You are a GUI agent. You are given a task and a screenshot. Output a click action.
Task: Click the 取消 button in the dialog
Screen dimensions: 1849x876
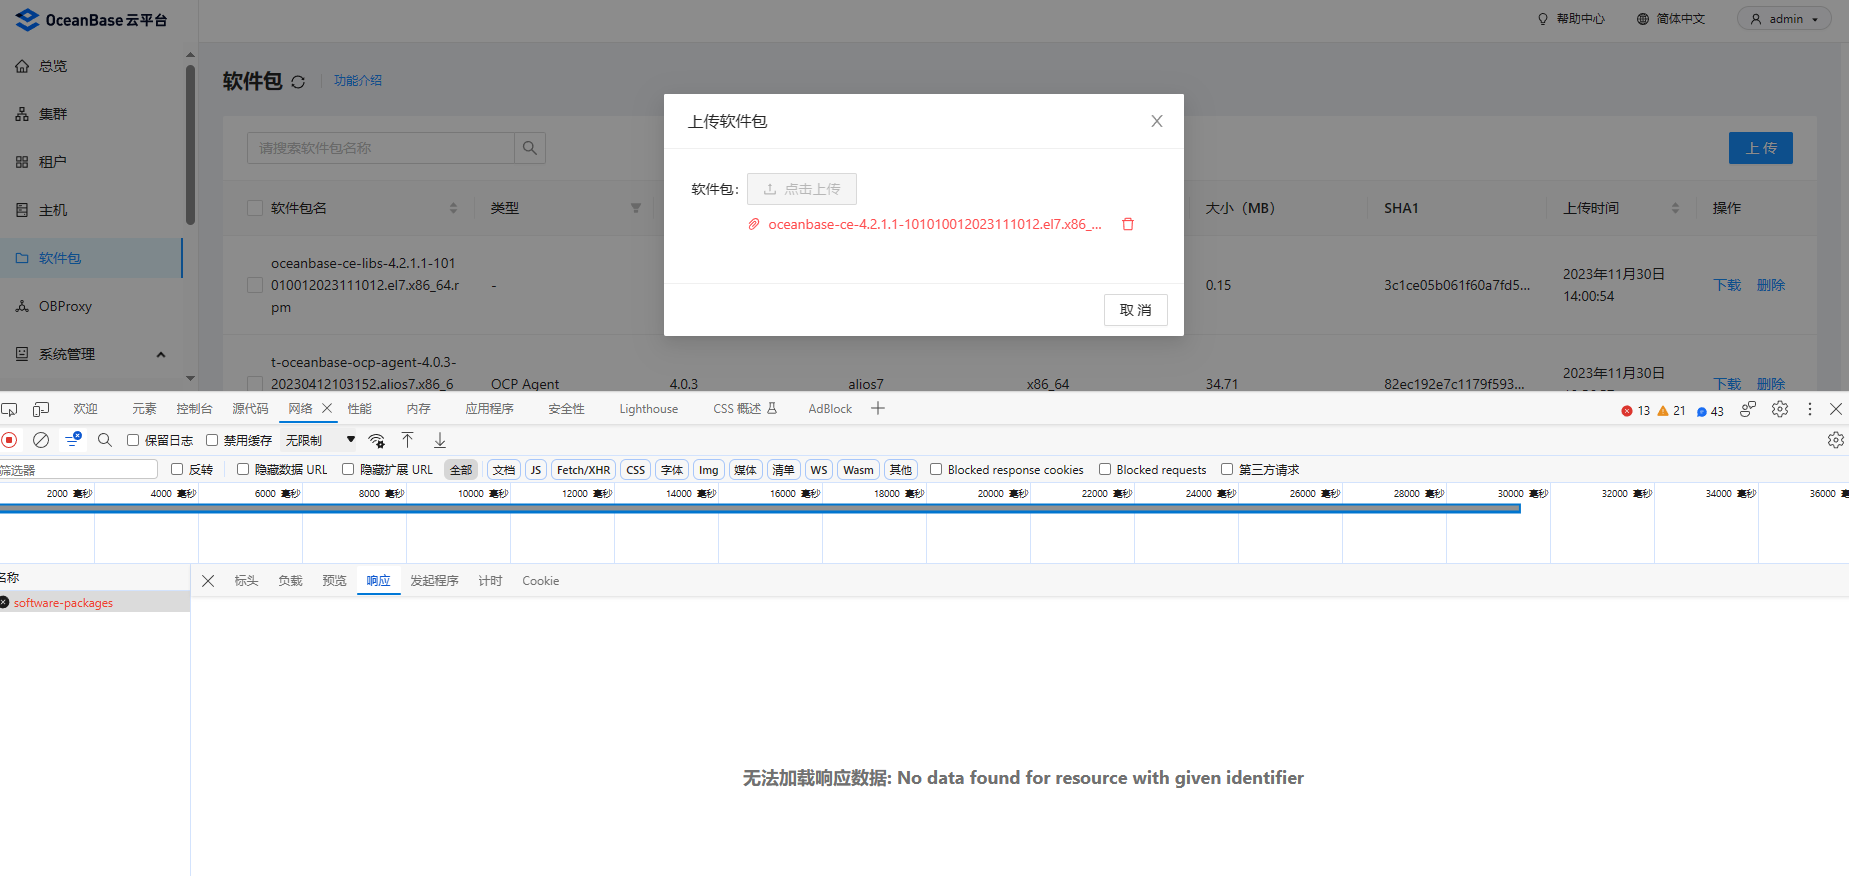(x=1136, y=310)
